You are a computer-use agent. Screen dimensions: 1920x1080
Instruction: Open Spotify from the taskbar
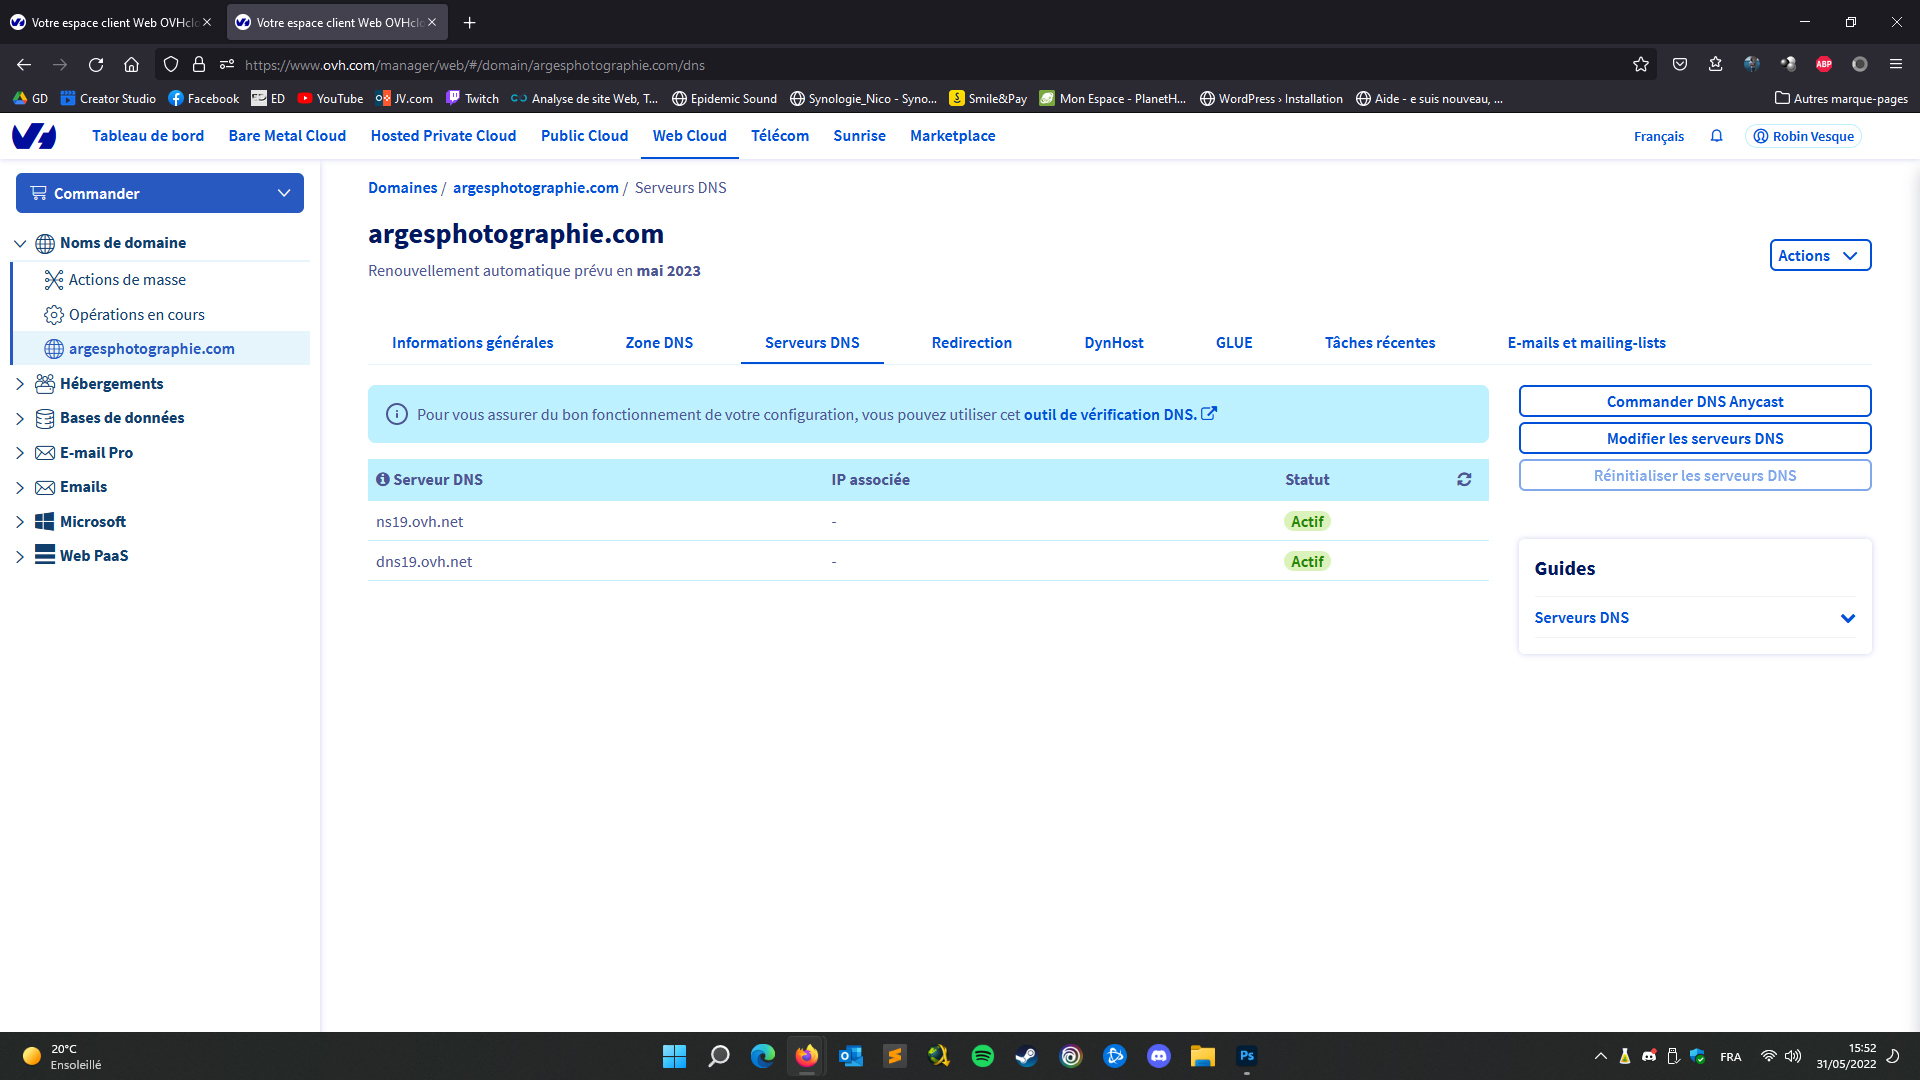tap(982, 1056)
